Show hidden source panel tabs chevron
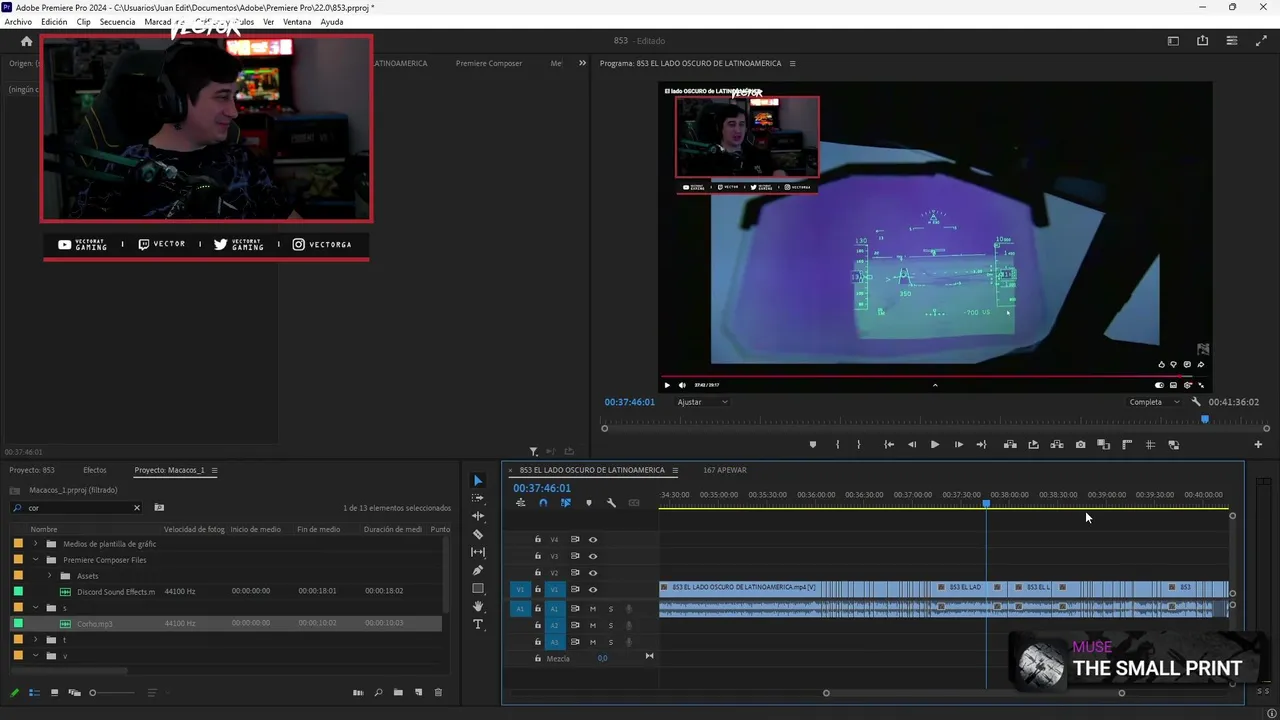Screen dimensions: 1280x720 pos(582,63)
